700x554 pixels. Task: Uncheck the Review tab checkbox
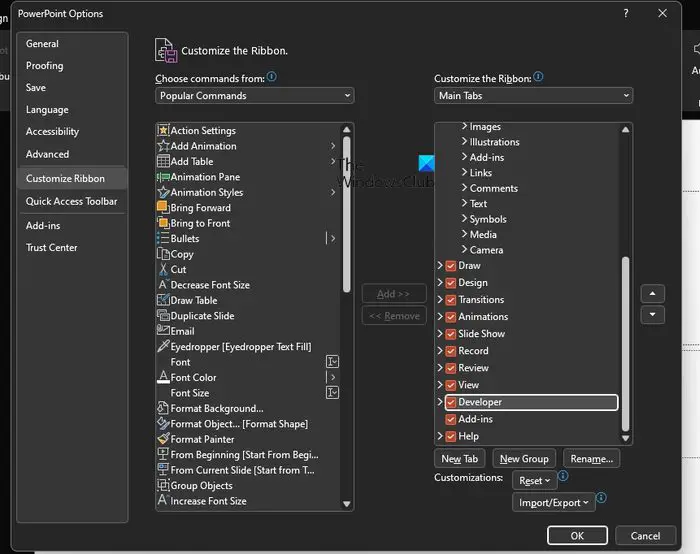[x=451, y=368]
